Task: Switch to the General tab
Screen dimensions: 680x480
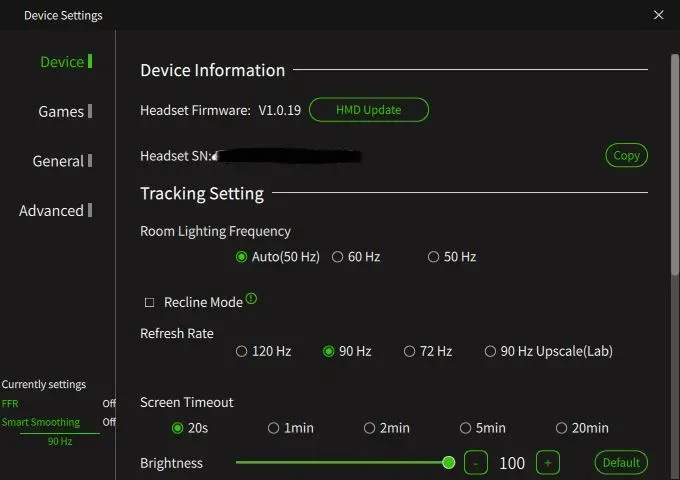Action: (x=59, y=161)
